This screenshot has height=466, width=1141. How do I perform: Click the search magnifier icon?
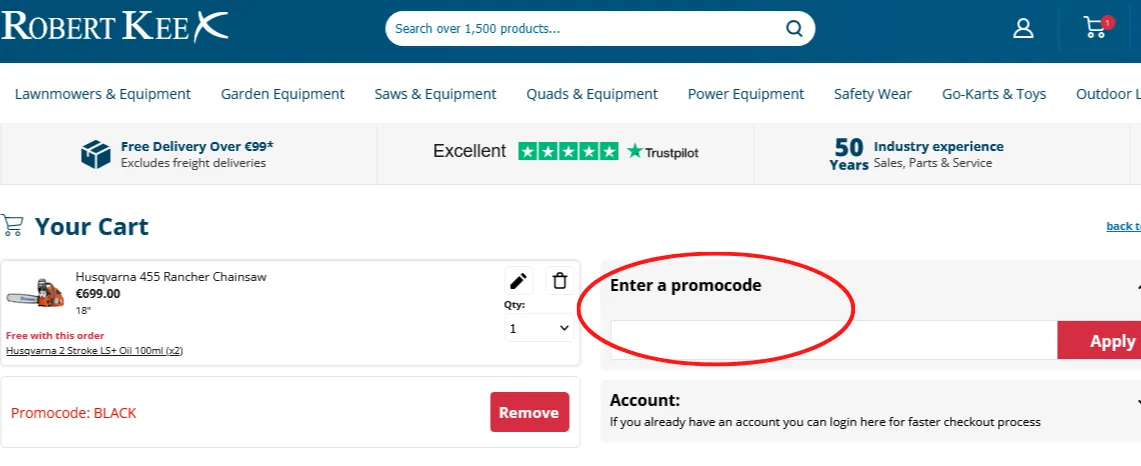tap(794, 29)
